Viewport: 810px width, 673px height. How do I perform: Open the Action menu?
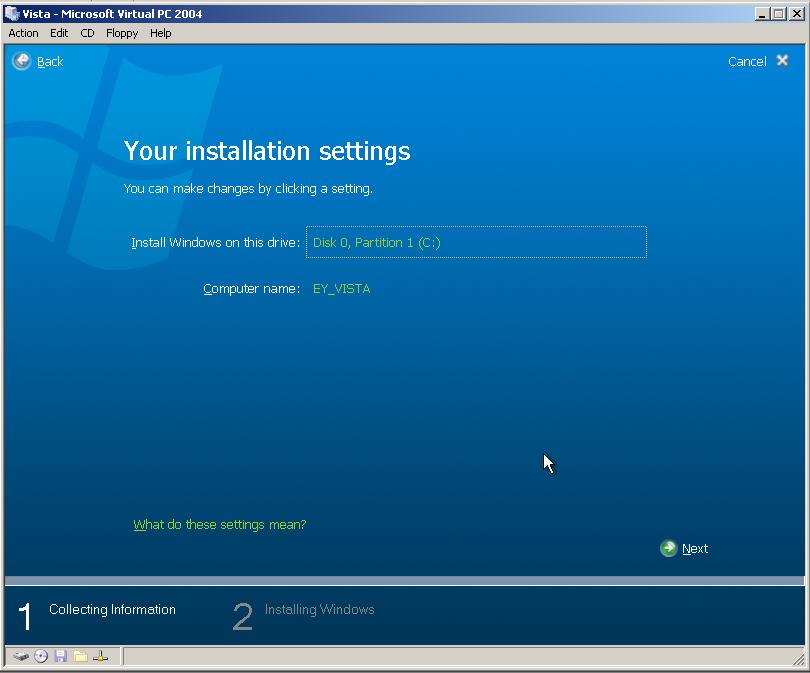(x=23, y=33)
